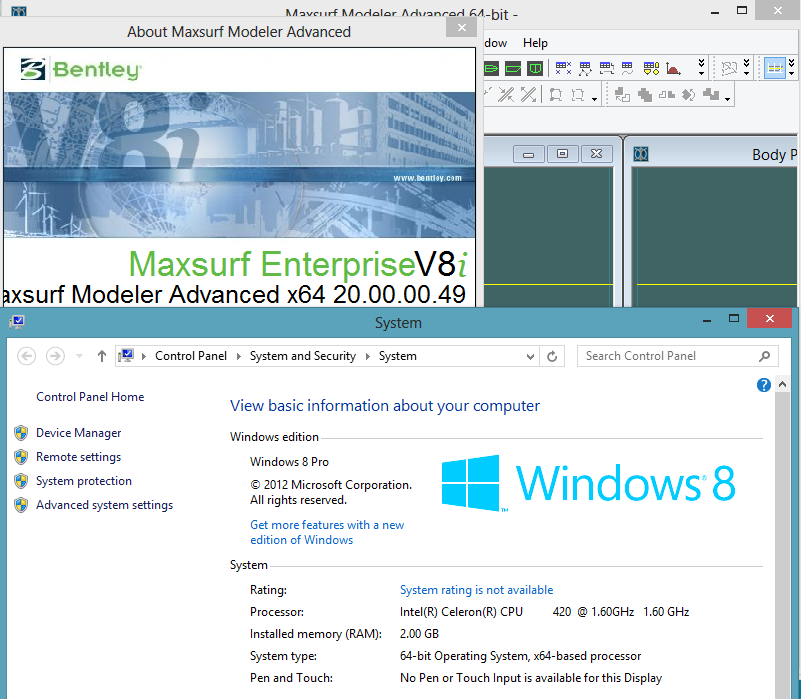This screenshot has width=801, height=699.
Task: Open the Surfaces table window icon
Action: (606, 68)
